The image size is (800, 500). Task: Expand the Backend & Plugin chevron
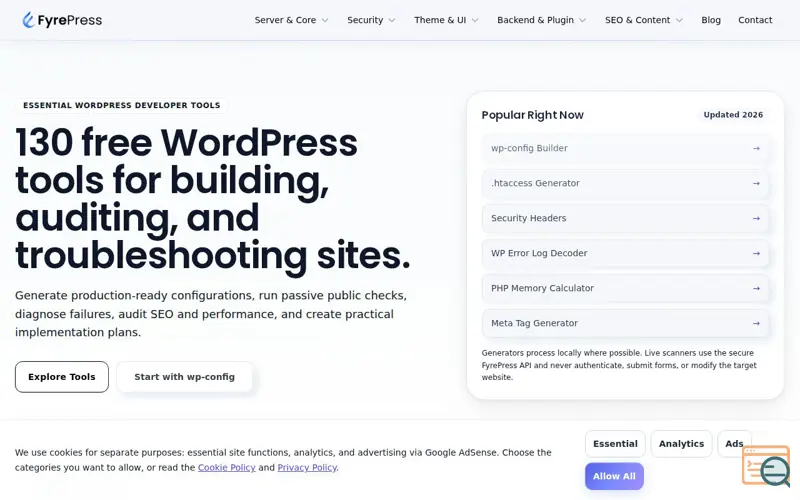pyautogui.click(x=583, y=20)
